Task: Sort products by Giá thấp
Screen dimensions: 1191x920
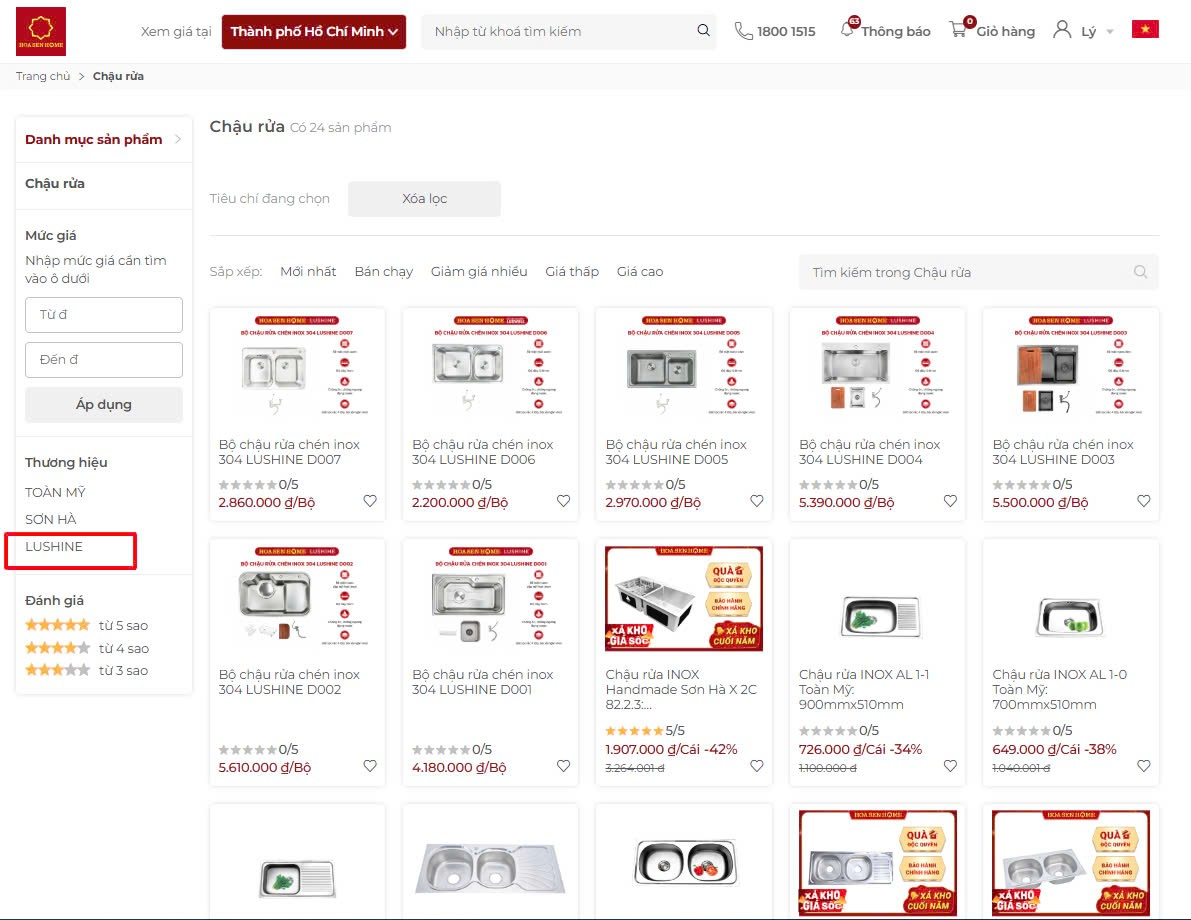Action: [572, 272]
